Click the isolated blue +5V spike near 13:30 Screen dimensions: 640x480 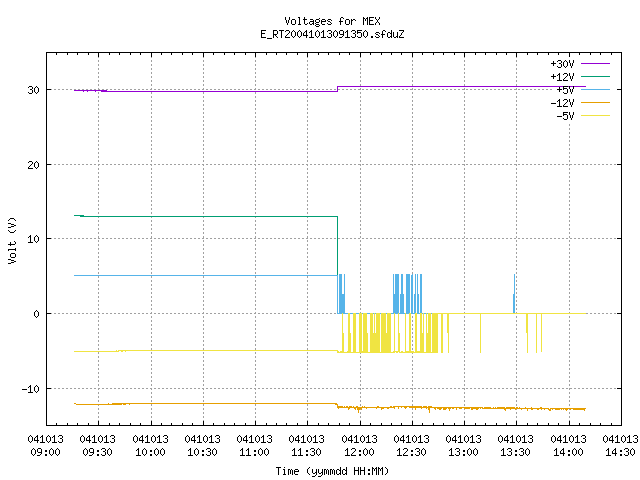(x=514, y=293)
